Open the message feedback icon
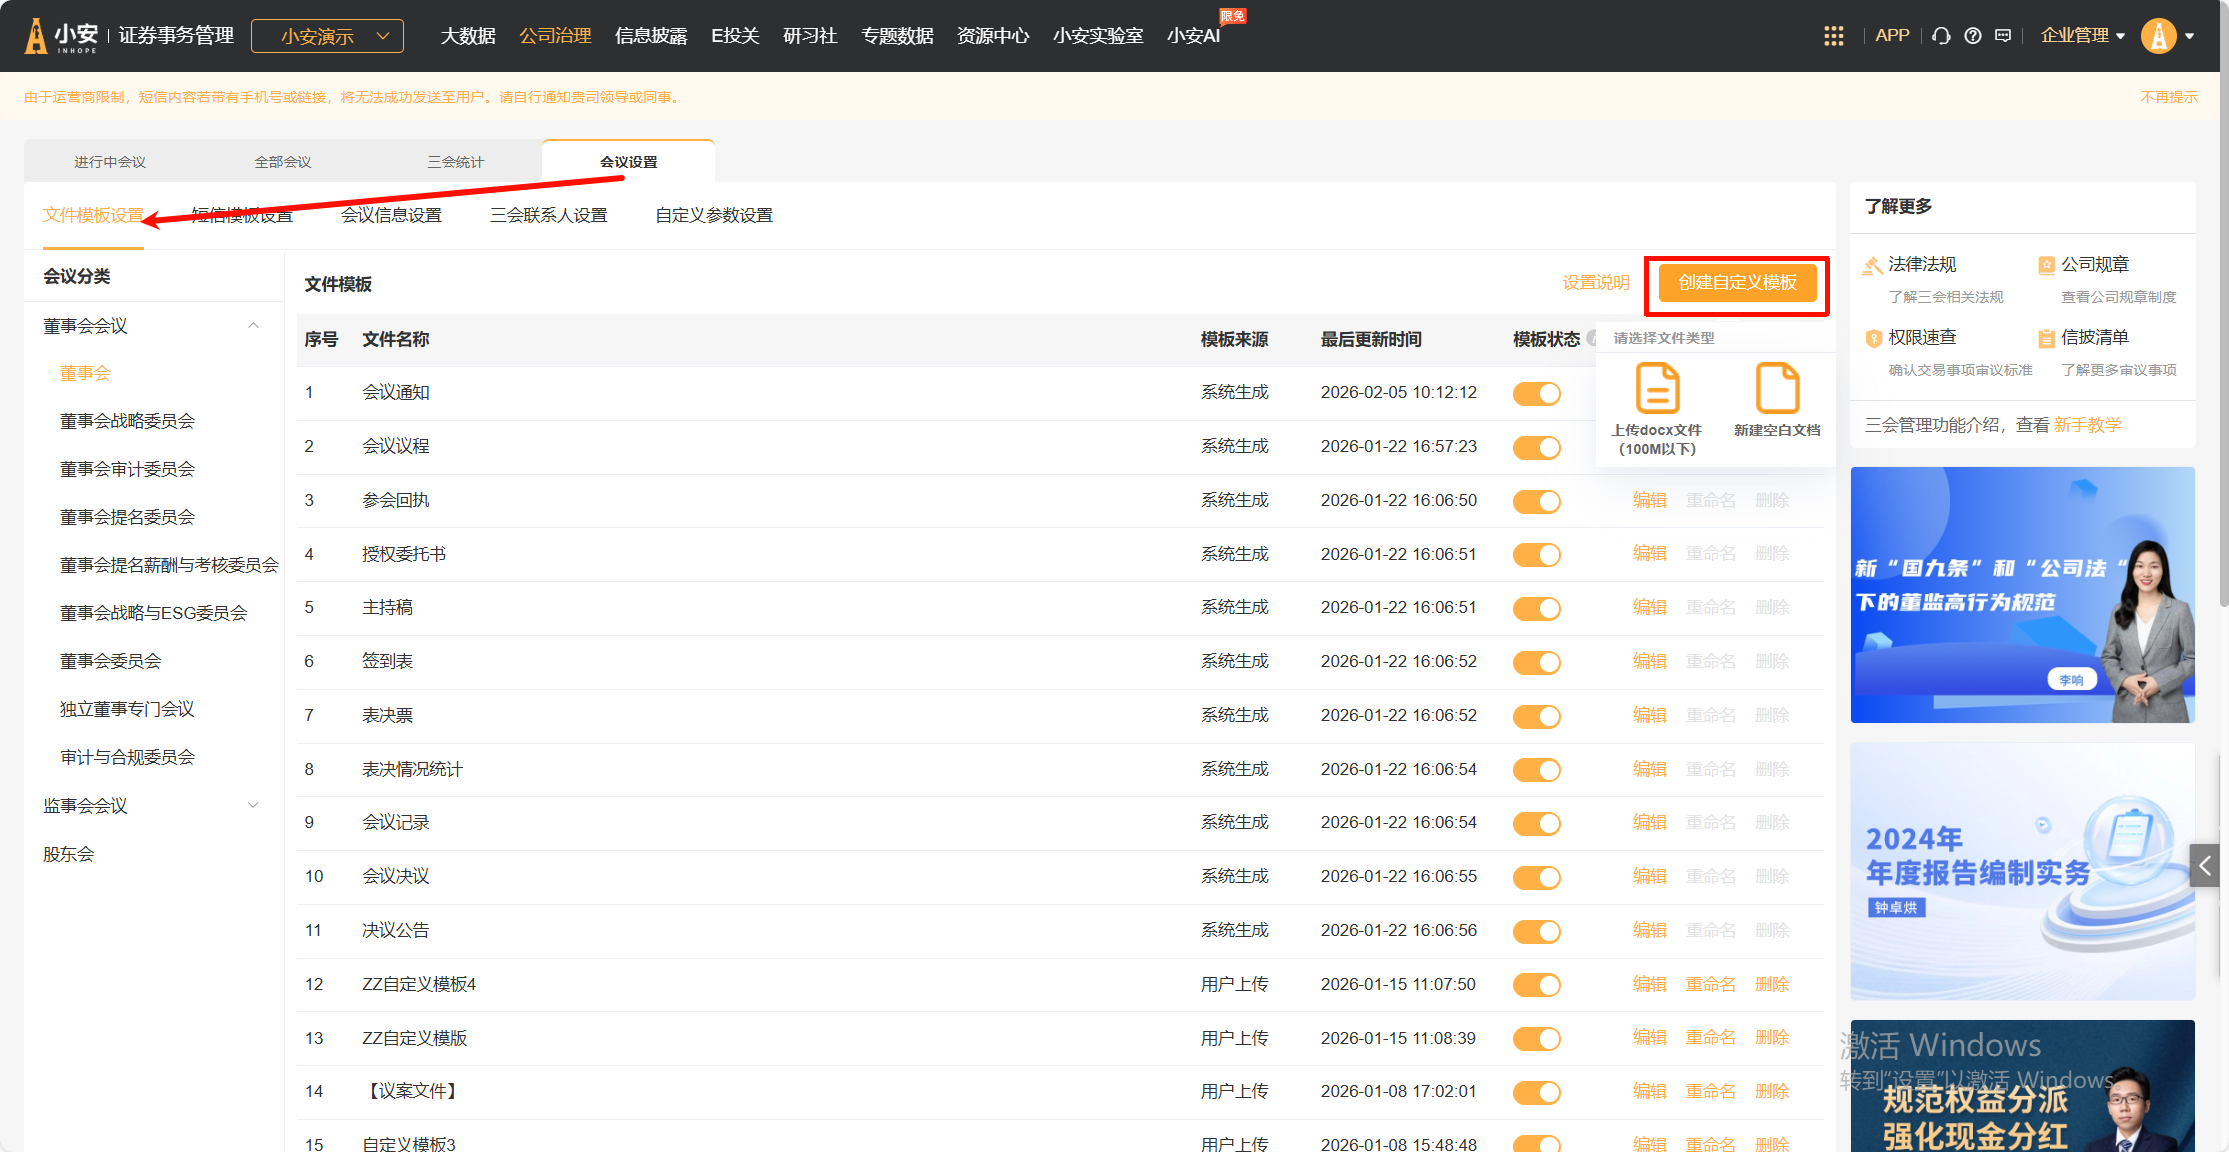The width and height of the screenshot is (2229, 1152). coord(2003,36)
